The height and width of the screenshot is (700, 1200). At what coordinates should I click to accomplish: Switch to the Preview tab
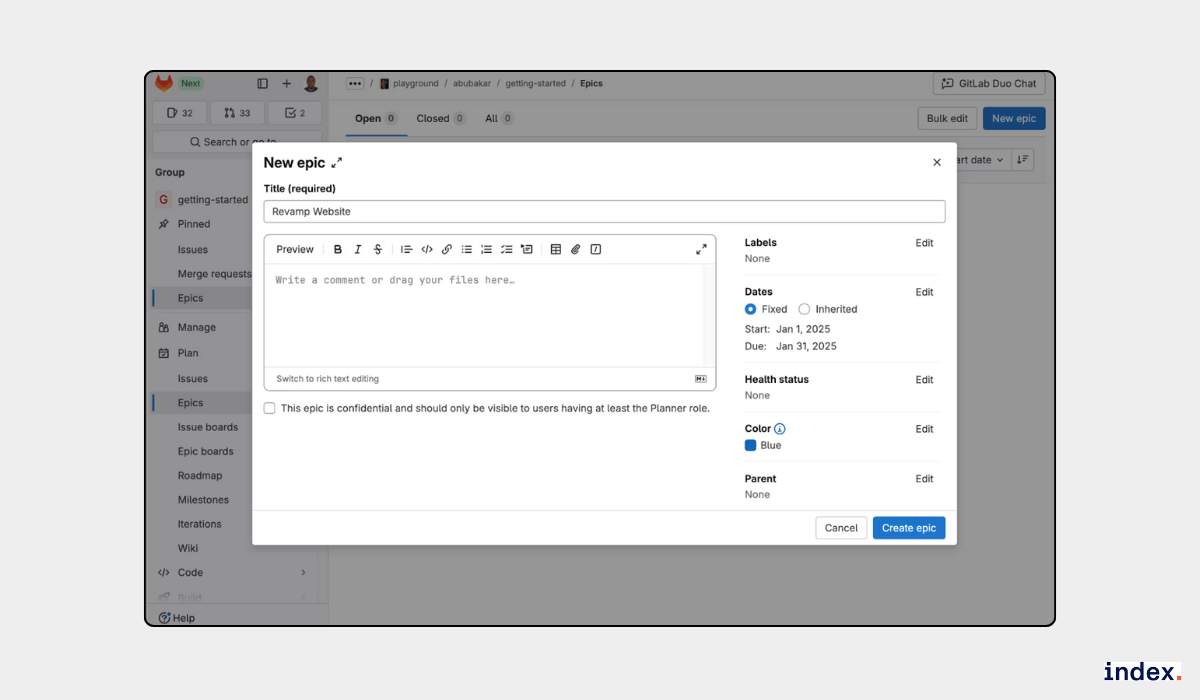[295, 250]
